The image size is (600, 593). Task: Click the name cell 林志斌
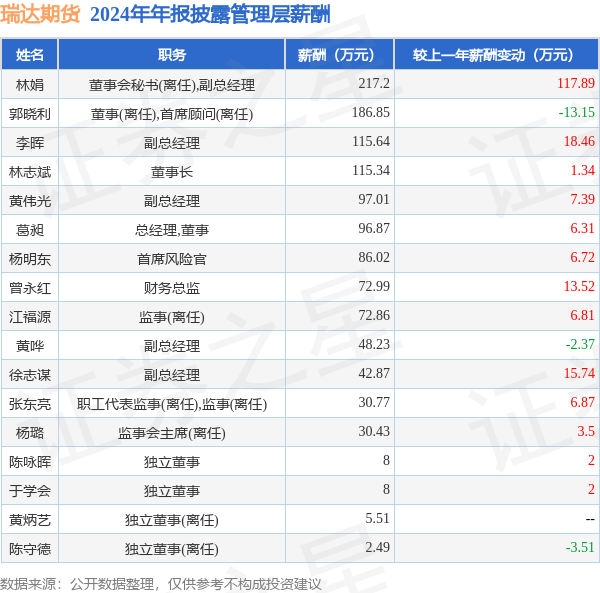pyautogui.click(x=30, y=172)
